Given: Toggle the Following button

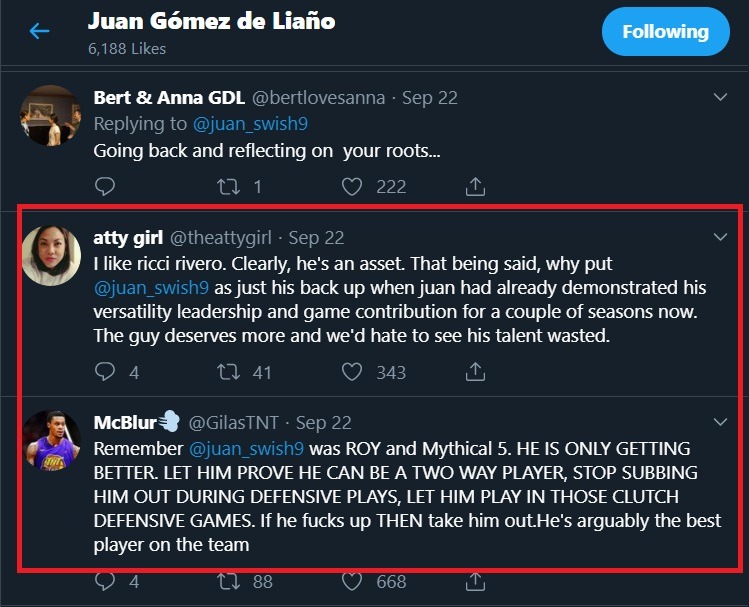Looking at the screenshot, I should pos(665,32).
